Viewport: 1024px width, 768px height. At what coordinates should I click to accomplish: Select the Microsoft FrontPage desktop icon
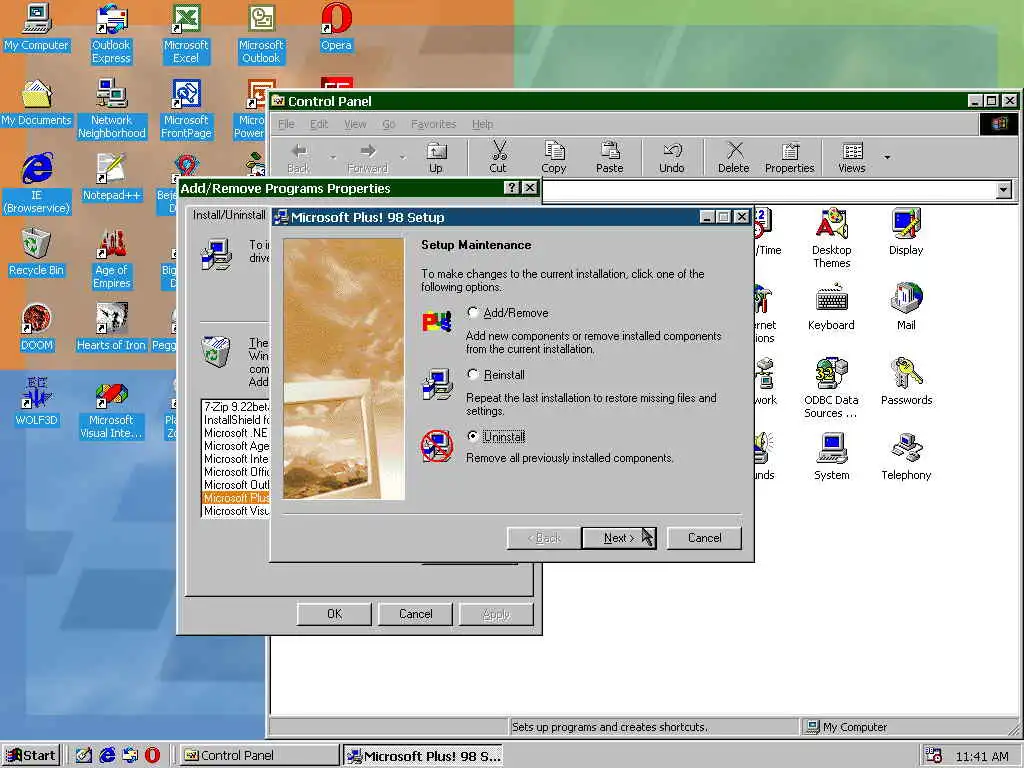[x=186, y=109]
